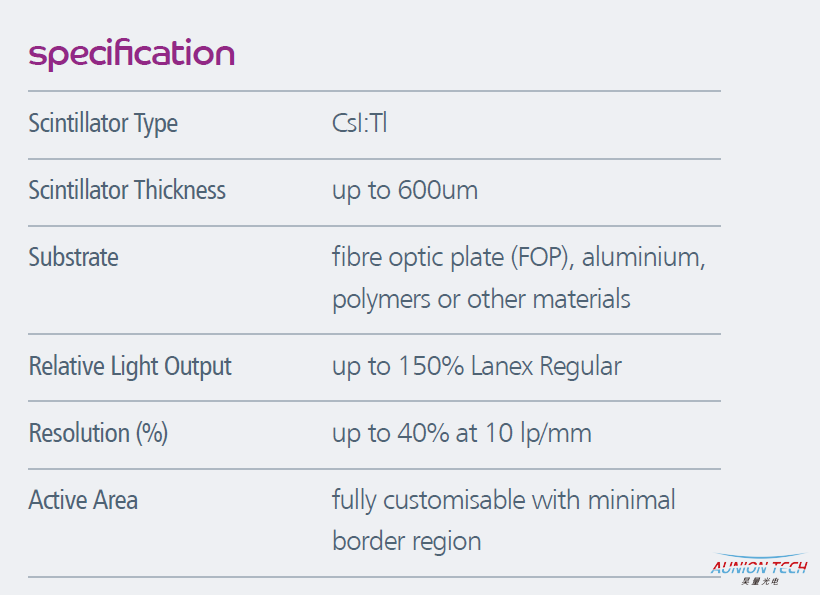Screen dimensions: 820x595
Task: Click the purple 'specification' heading
Action: (x=132, y=54)
